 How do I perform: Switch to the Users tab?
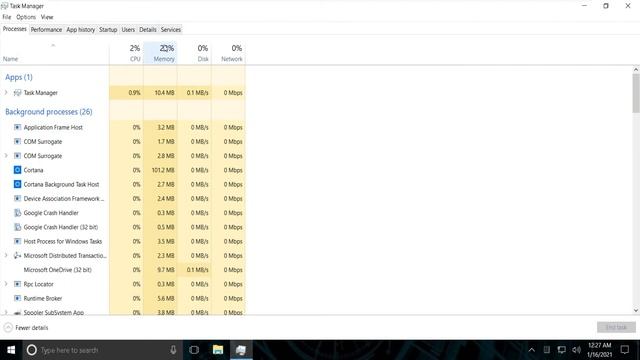click(x=128, y=29)
